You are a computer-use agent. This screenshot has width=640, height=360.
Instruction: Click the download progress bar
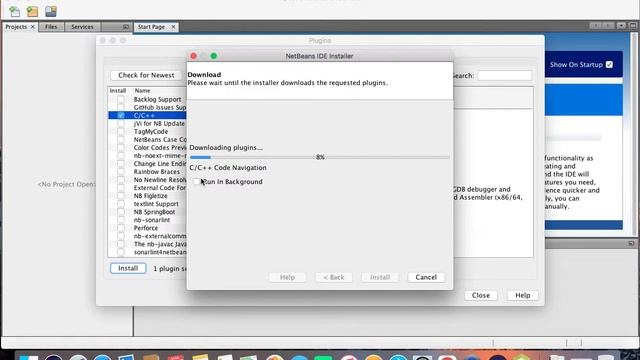pyautogui.click(x=320, y=157)
